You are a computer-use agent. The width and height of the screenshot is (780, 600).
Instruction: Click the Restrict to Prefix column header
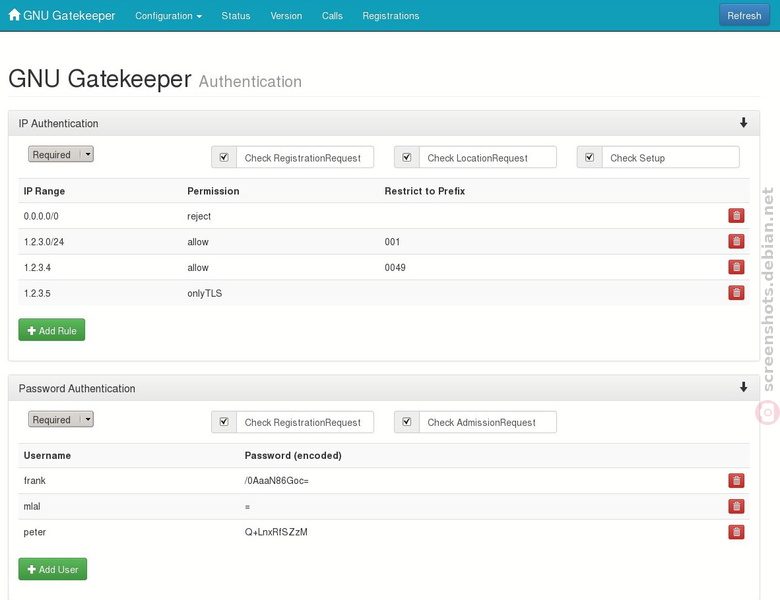tap(425, 191)
